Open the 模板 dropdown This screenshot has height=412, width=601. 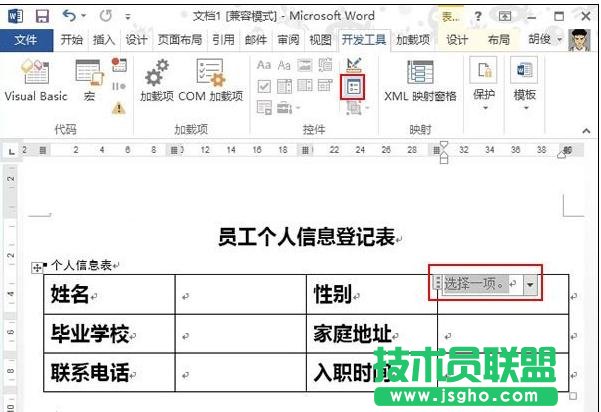click(524, 84)
